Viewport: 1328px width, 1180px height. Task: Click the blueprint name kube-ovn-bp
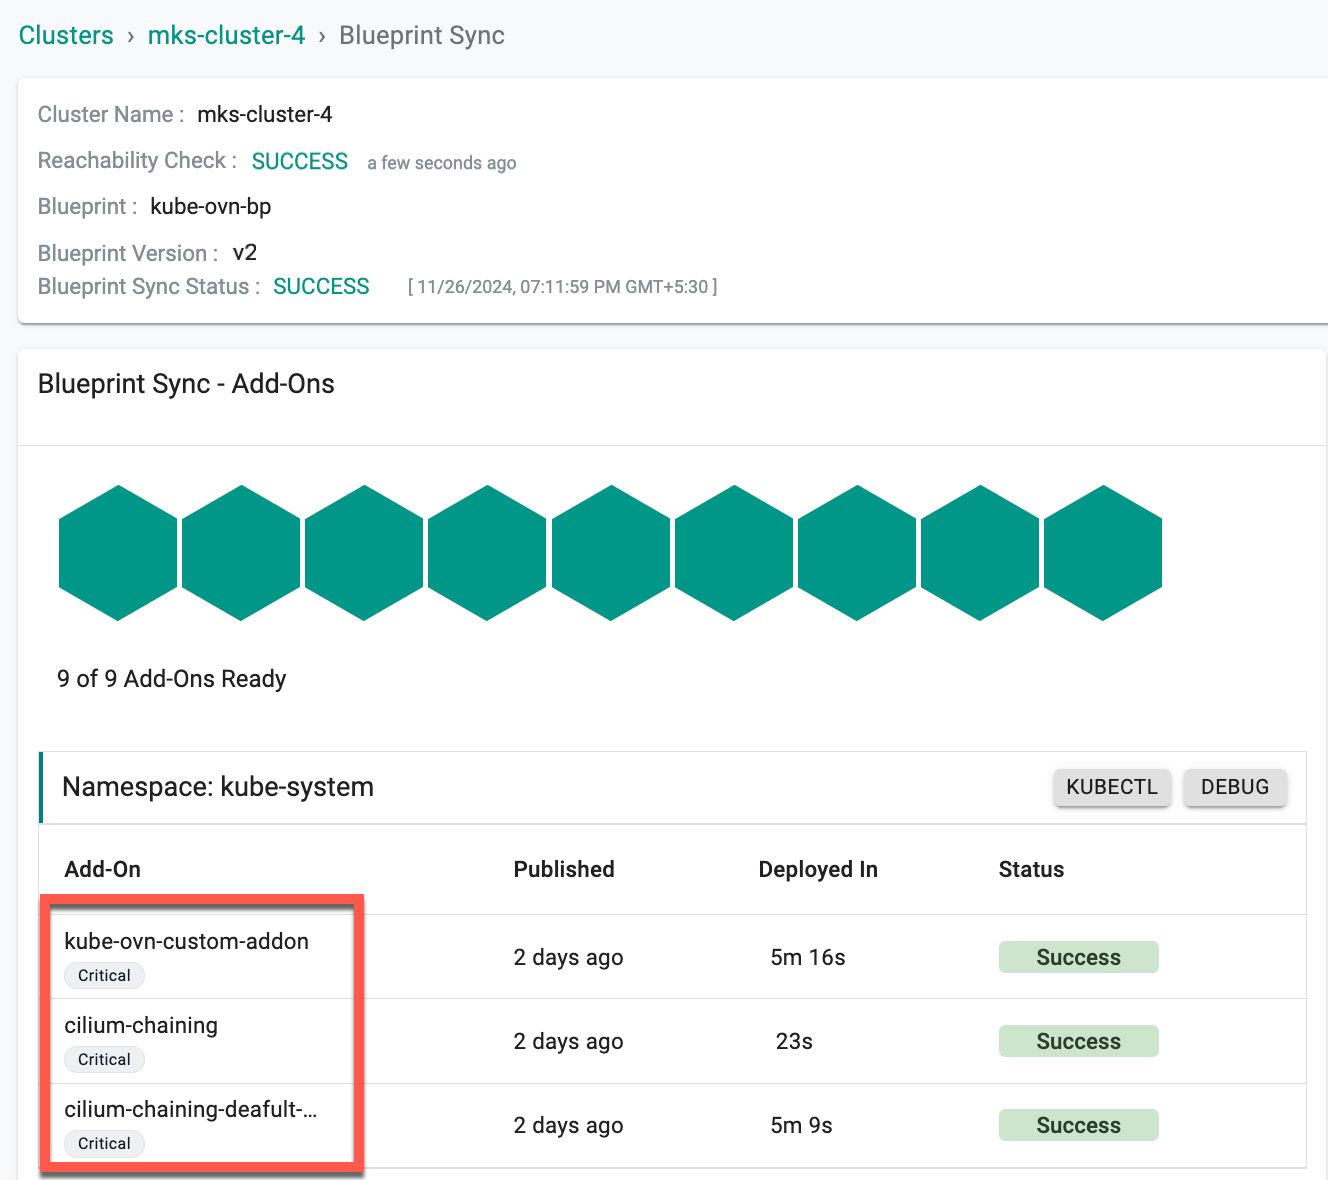pyautogui.click(x=211, y=206)
